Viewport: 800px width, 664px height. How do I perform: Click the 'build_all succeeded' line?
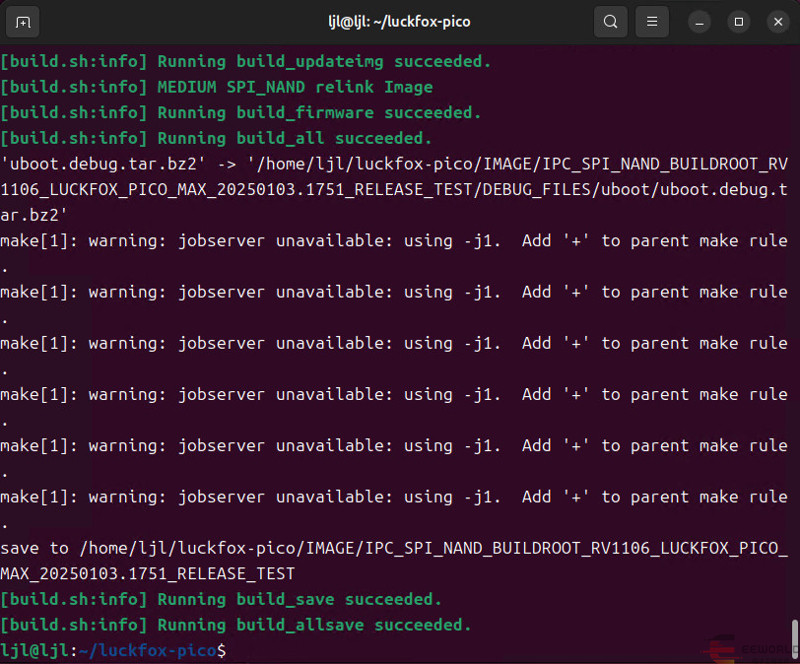(x=216, y=138)
